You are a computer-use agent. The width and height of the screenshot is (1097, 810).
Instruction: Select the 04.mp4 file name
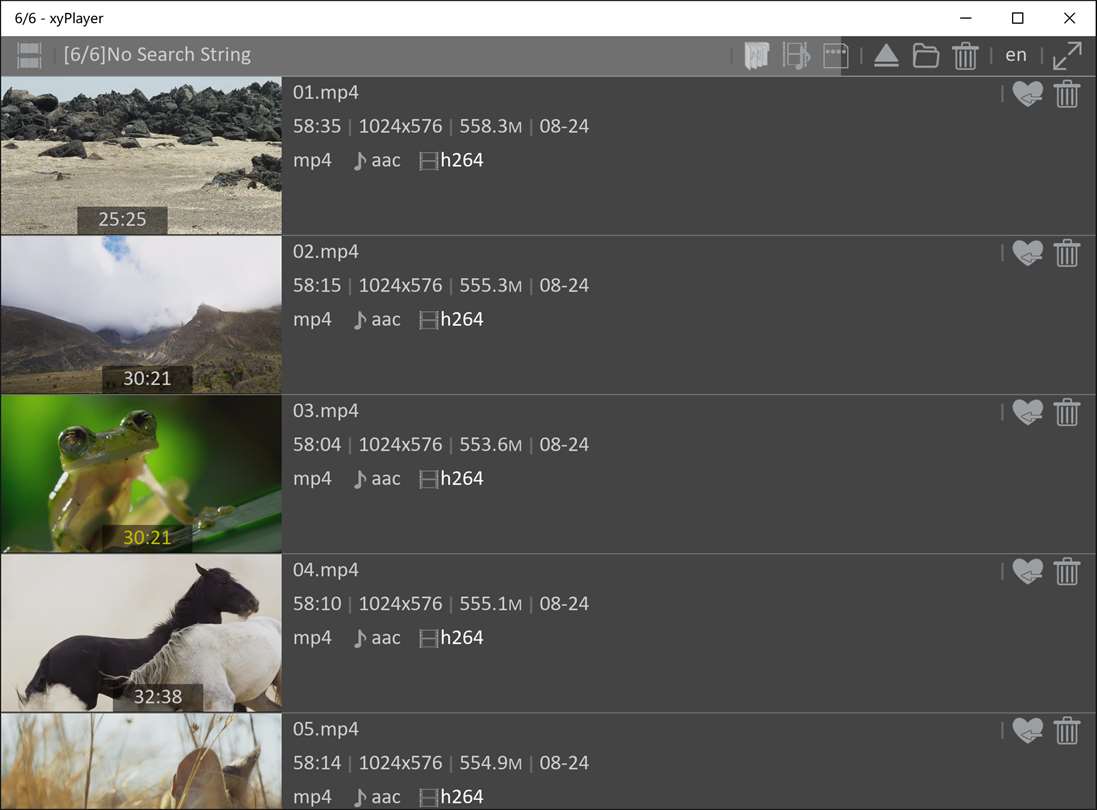pos(325,569)
